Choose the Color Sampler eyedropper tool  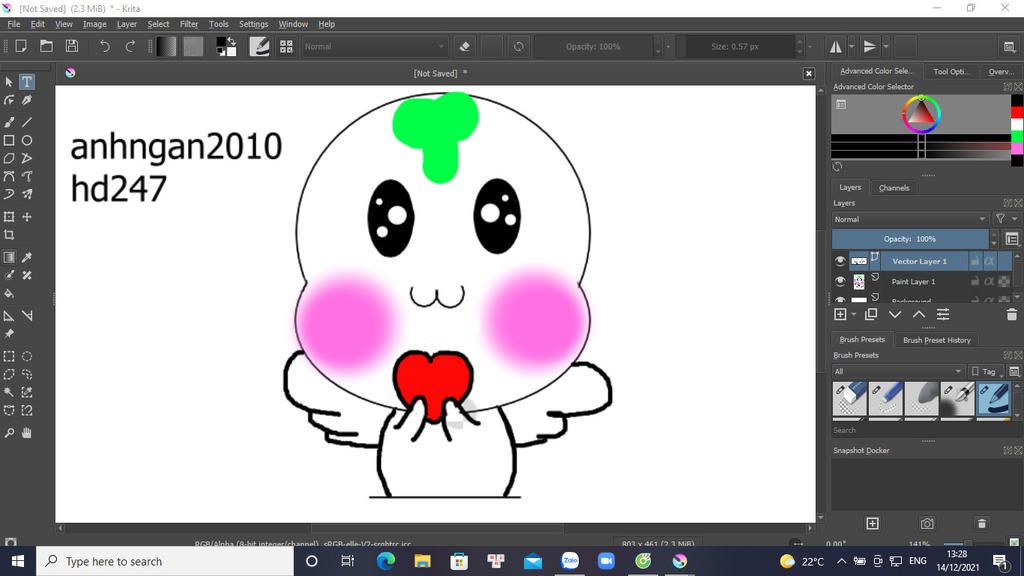27,257
